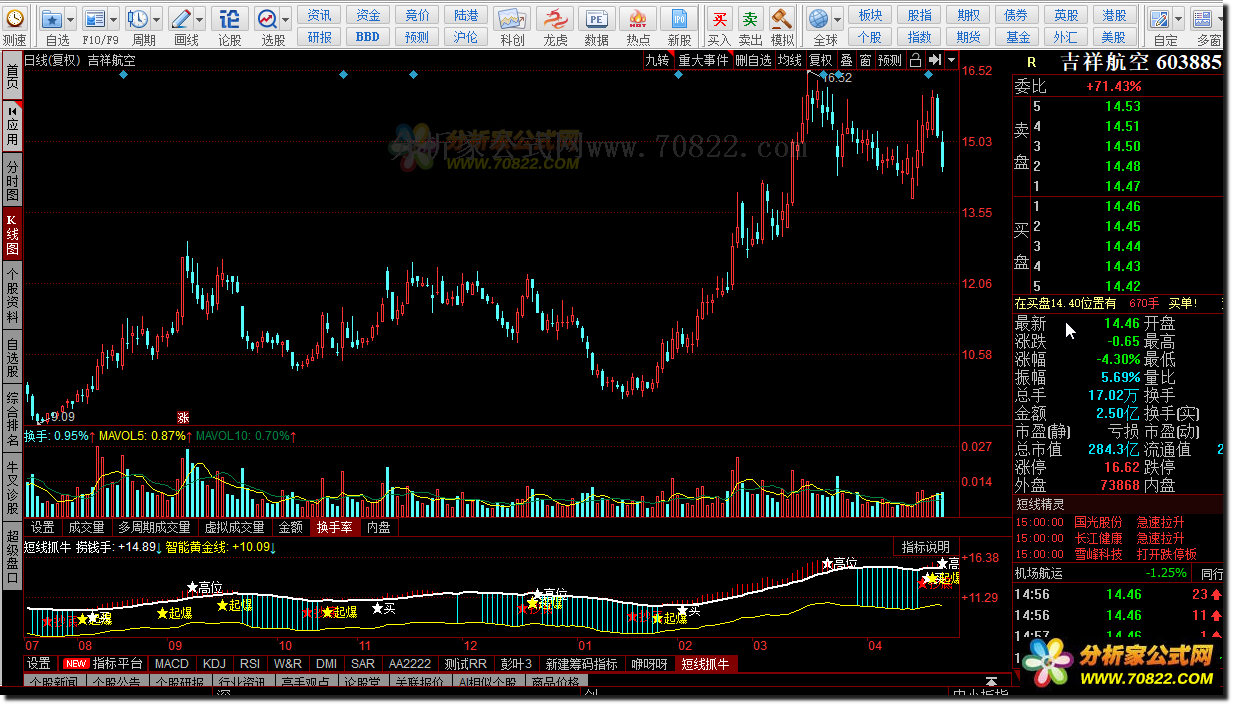This screenshot has height=704, width=1233.
Task: Click the 全球 globe icon
Action: (x=820, y=18)
